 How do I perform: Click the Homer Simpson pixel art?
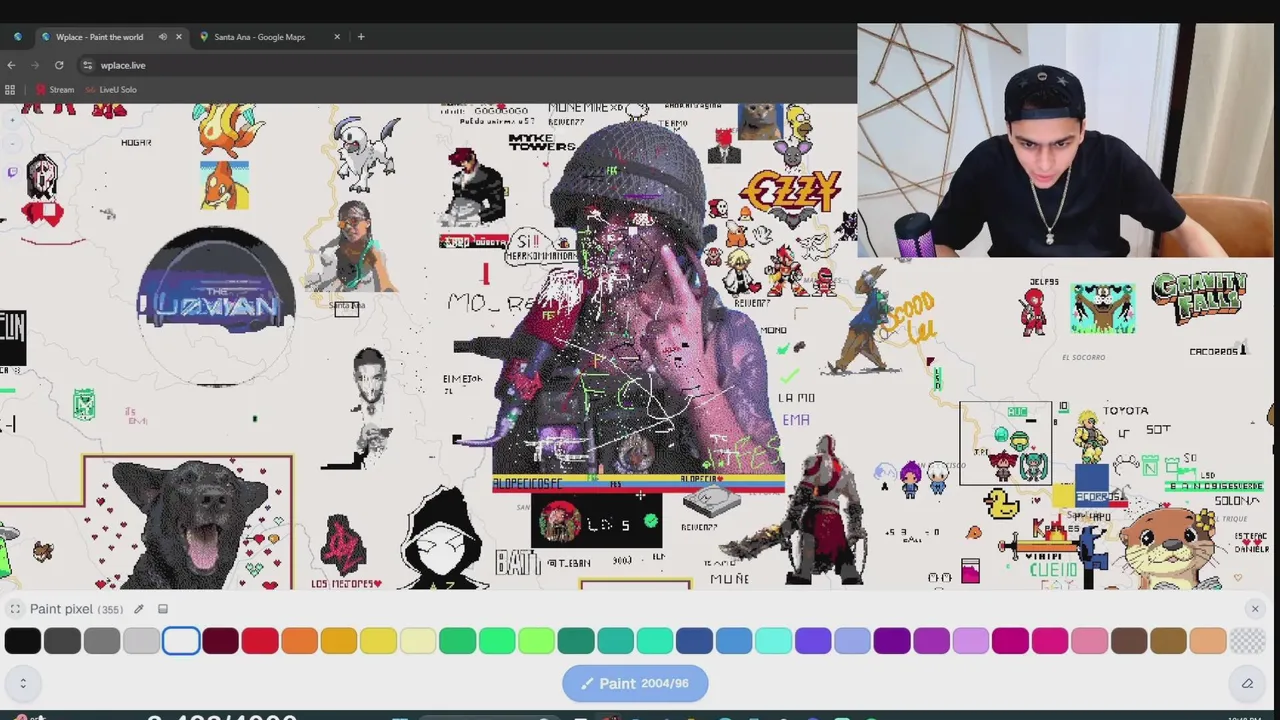click(797, 124)
